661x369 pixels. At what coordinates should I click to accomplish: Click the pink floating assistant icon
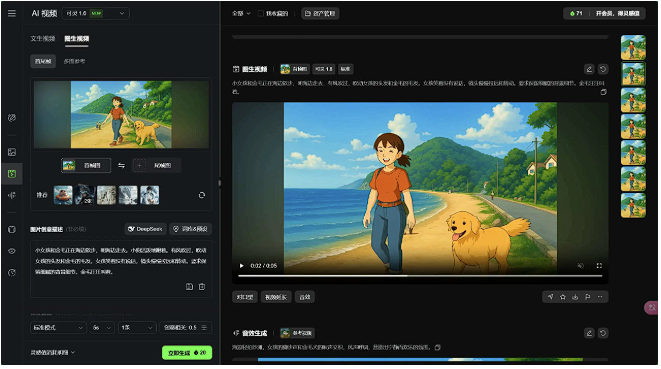[652, 307]
